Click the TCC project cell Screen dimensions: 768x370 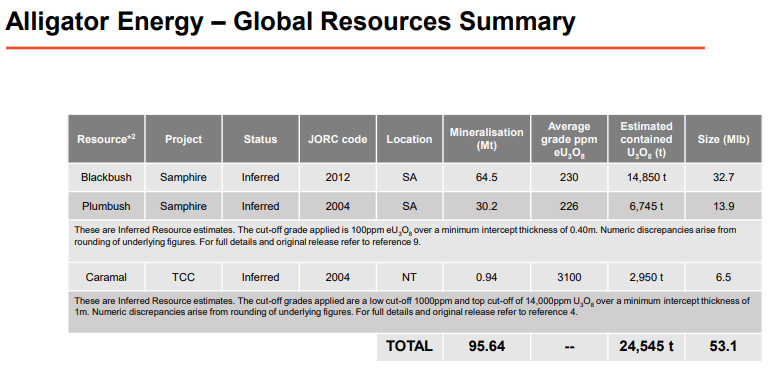[184, 277]
